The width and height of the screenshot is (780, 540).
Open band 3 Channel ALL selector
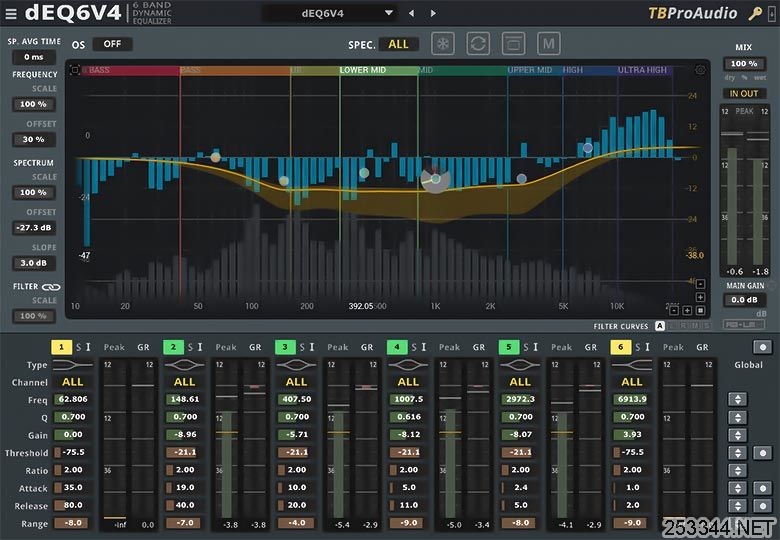point(296,382)
